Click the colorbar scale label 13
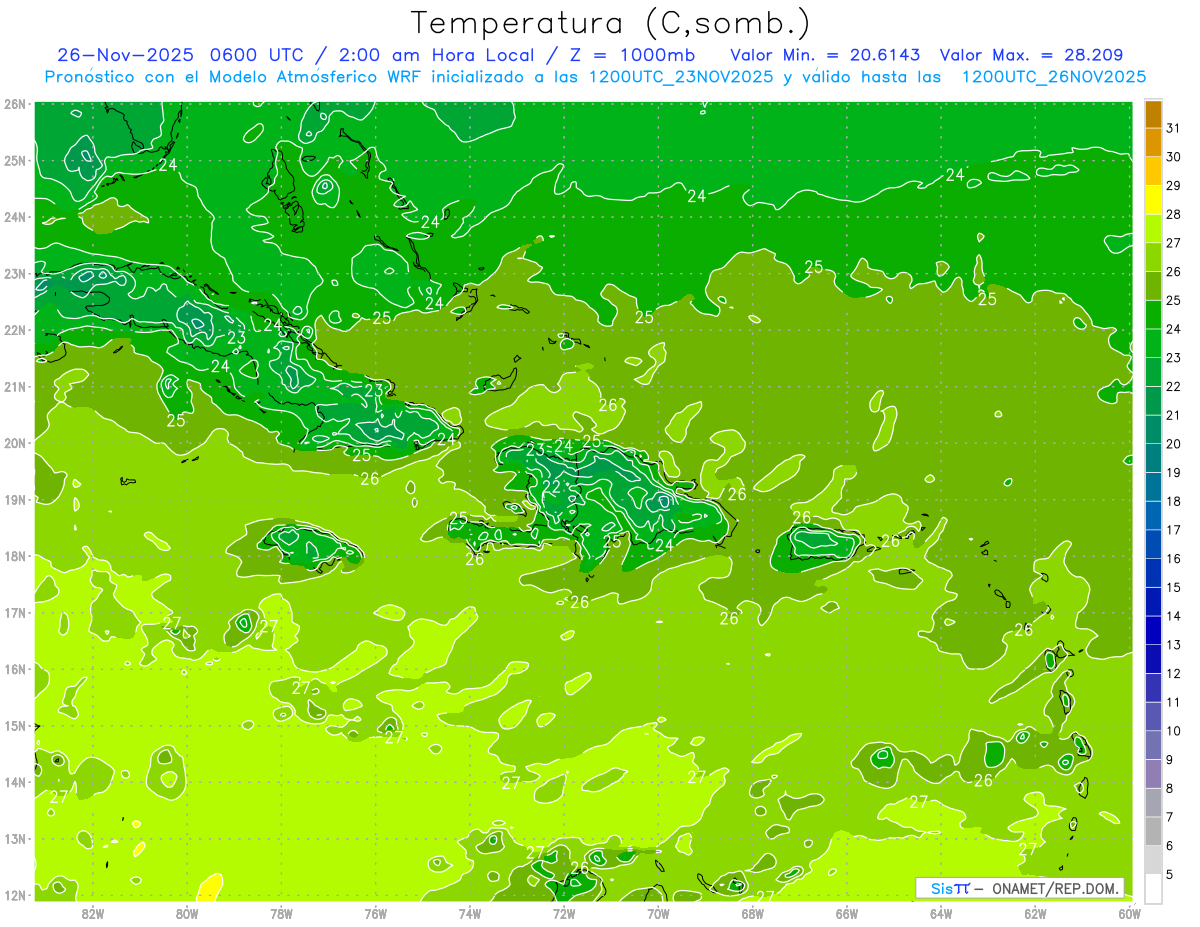The width and height of the screenshot is (1200, 927). pos(1173,645)
